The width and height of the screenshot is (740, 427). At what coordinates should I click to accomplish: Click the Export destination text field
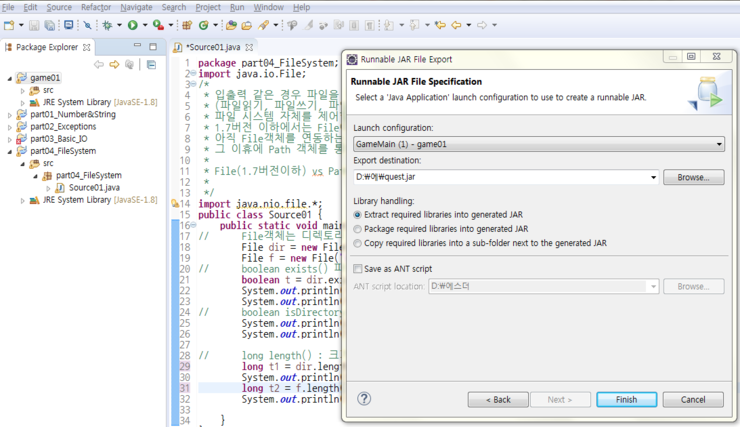pos(500,177)
